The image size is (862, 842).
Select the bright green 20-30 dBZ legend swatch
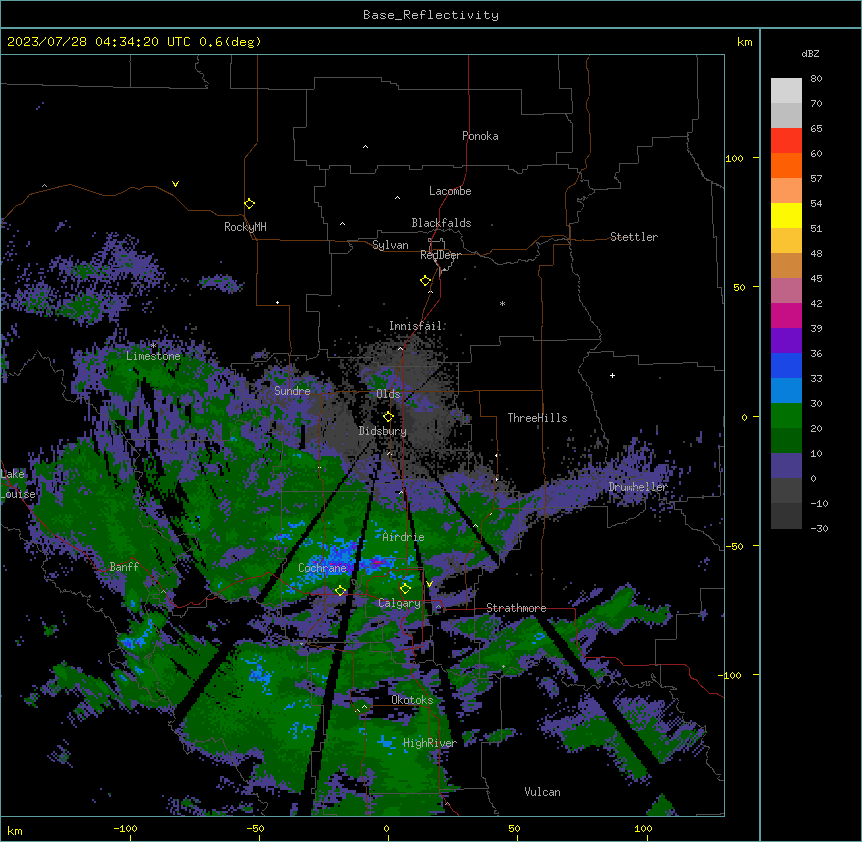click(786, 416)
